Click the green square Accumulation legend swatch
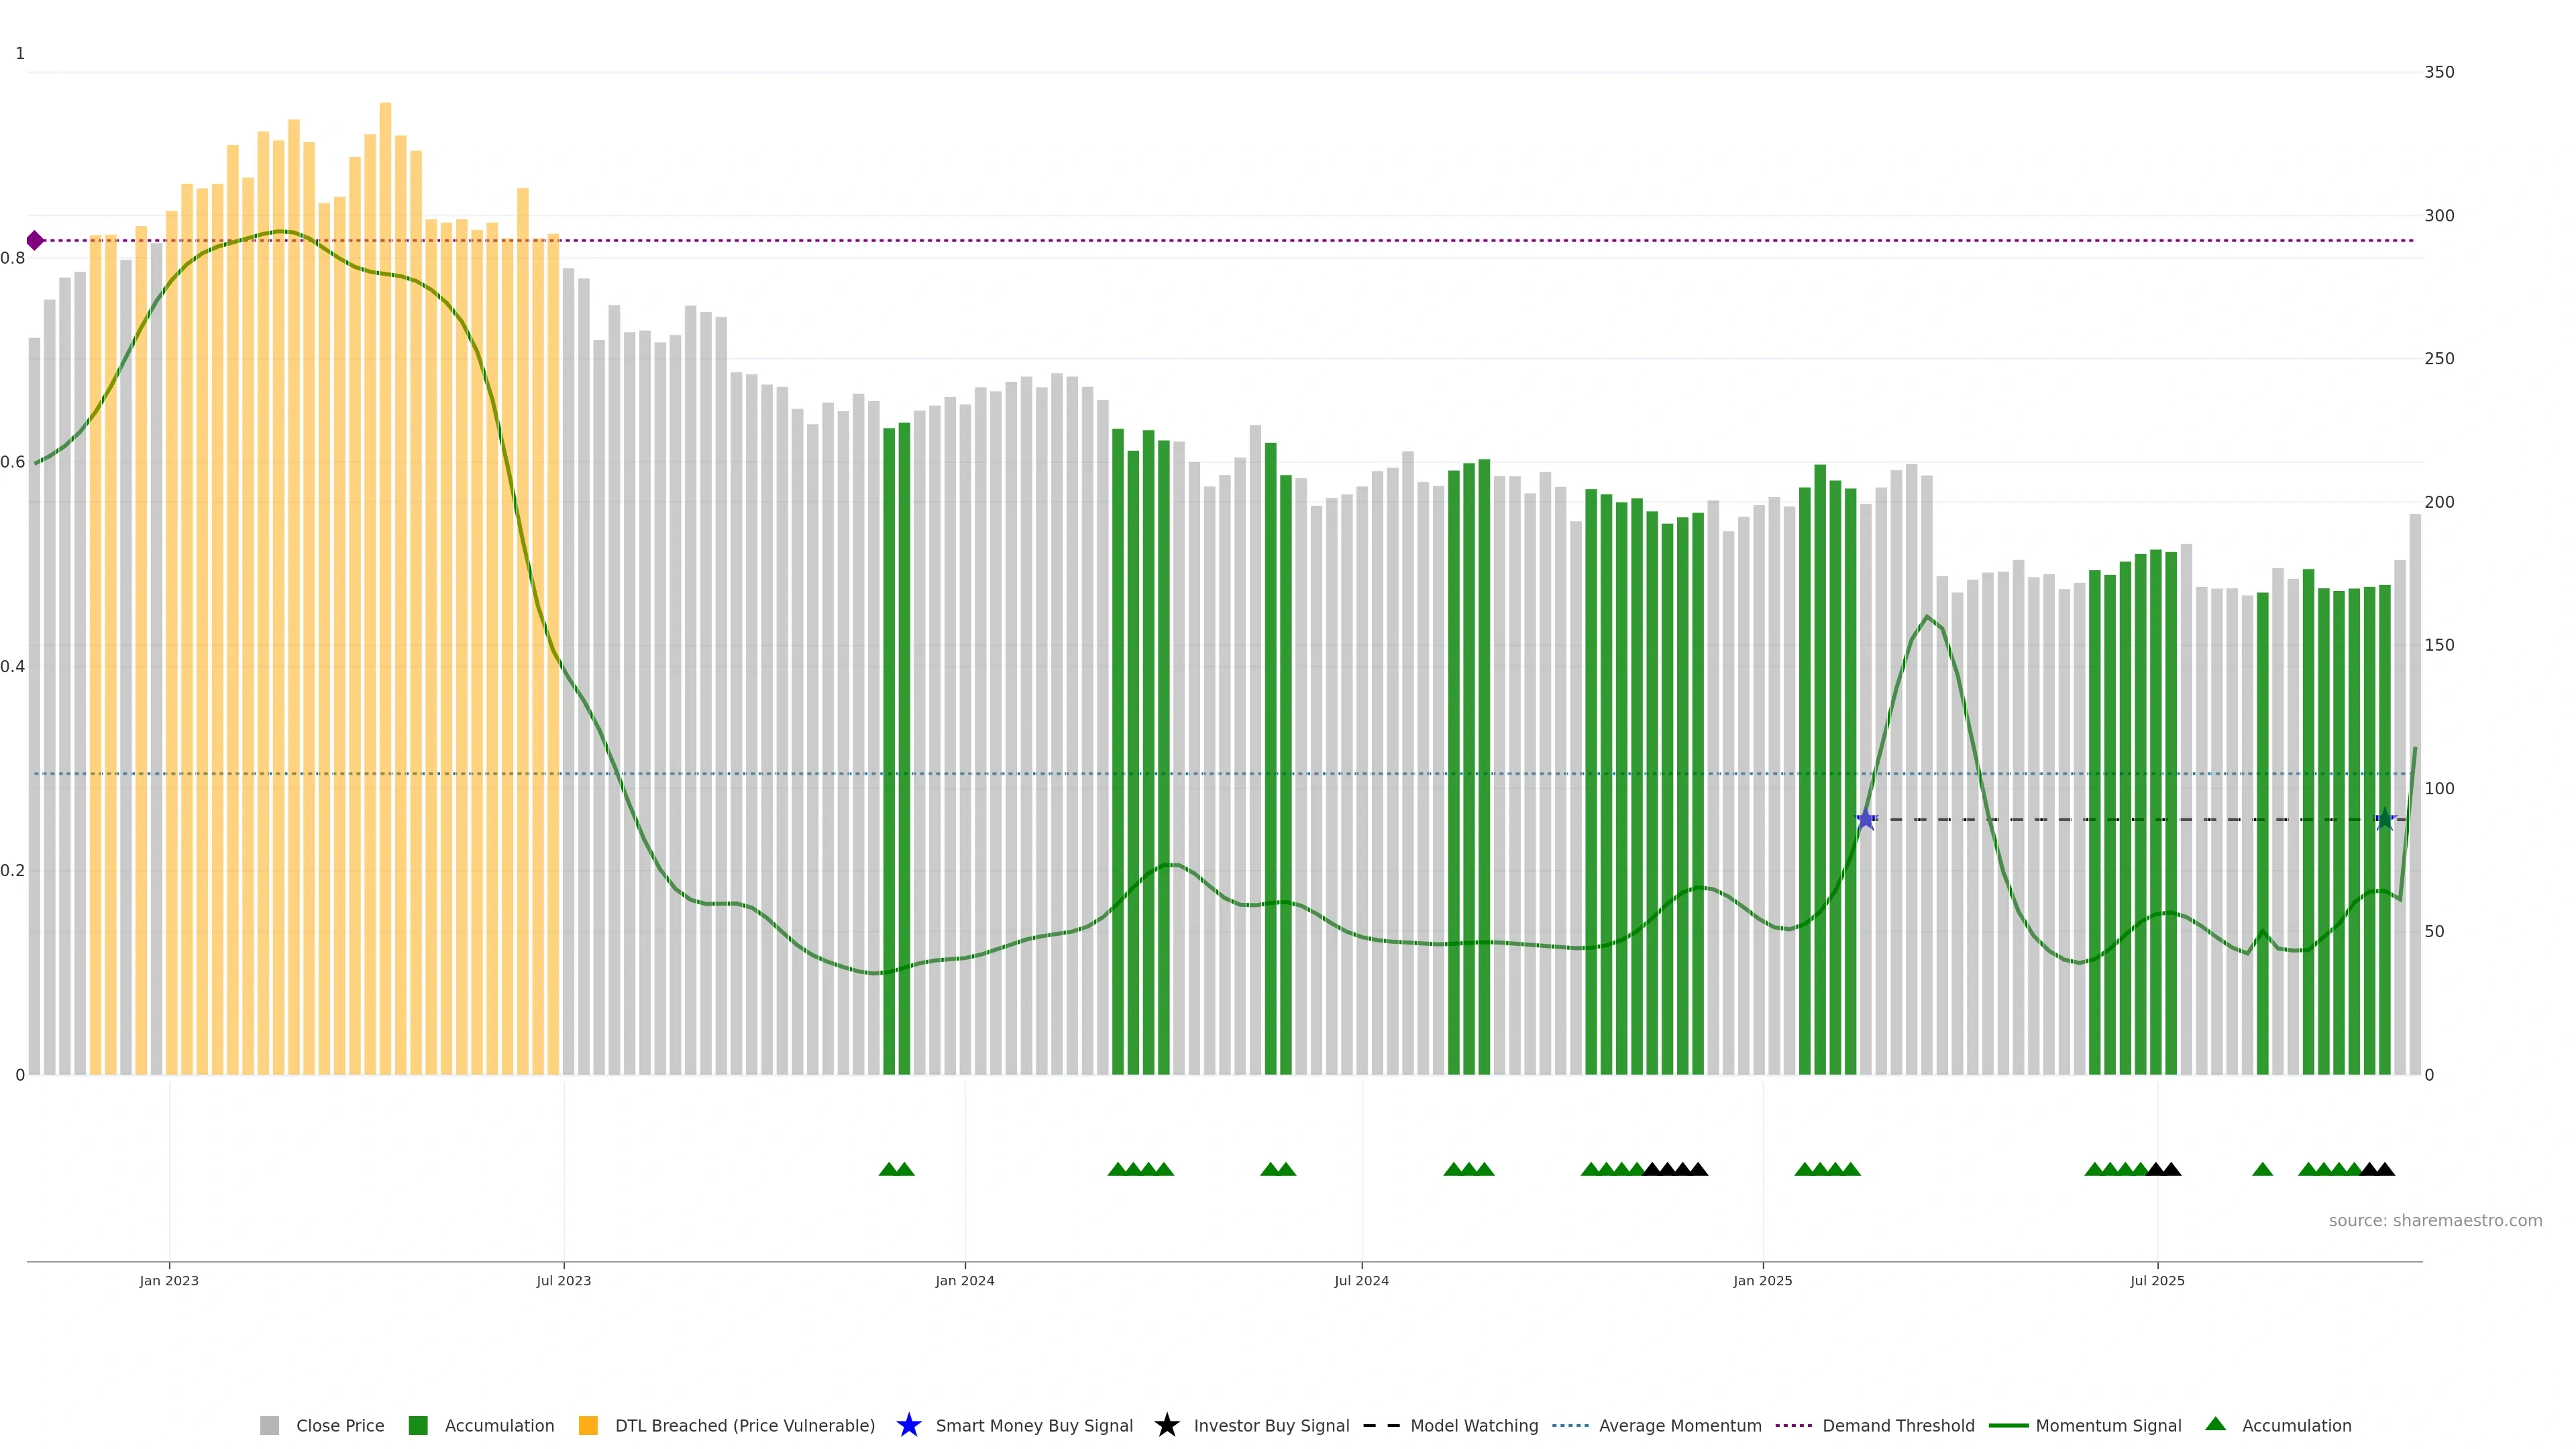Screen dimensions: 2576x1449 click(418, 1426)
